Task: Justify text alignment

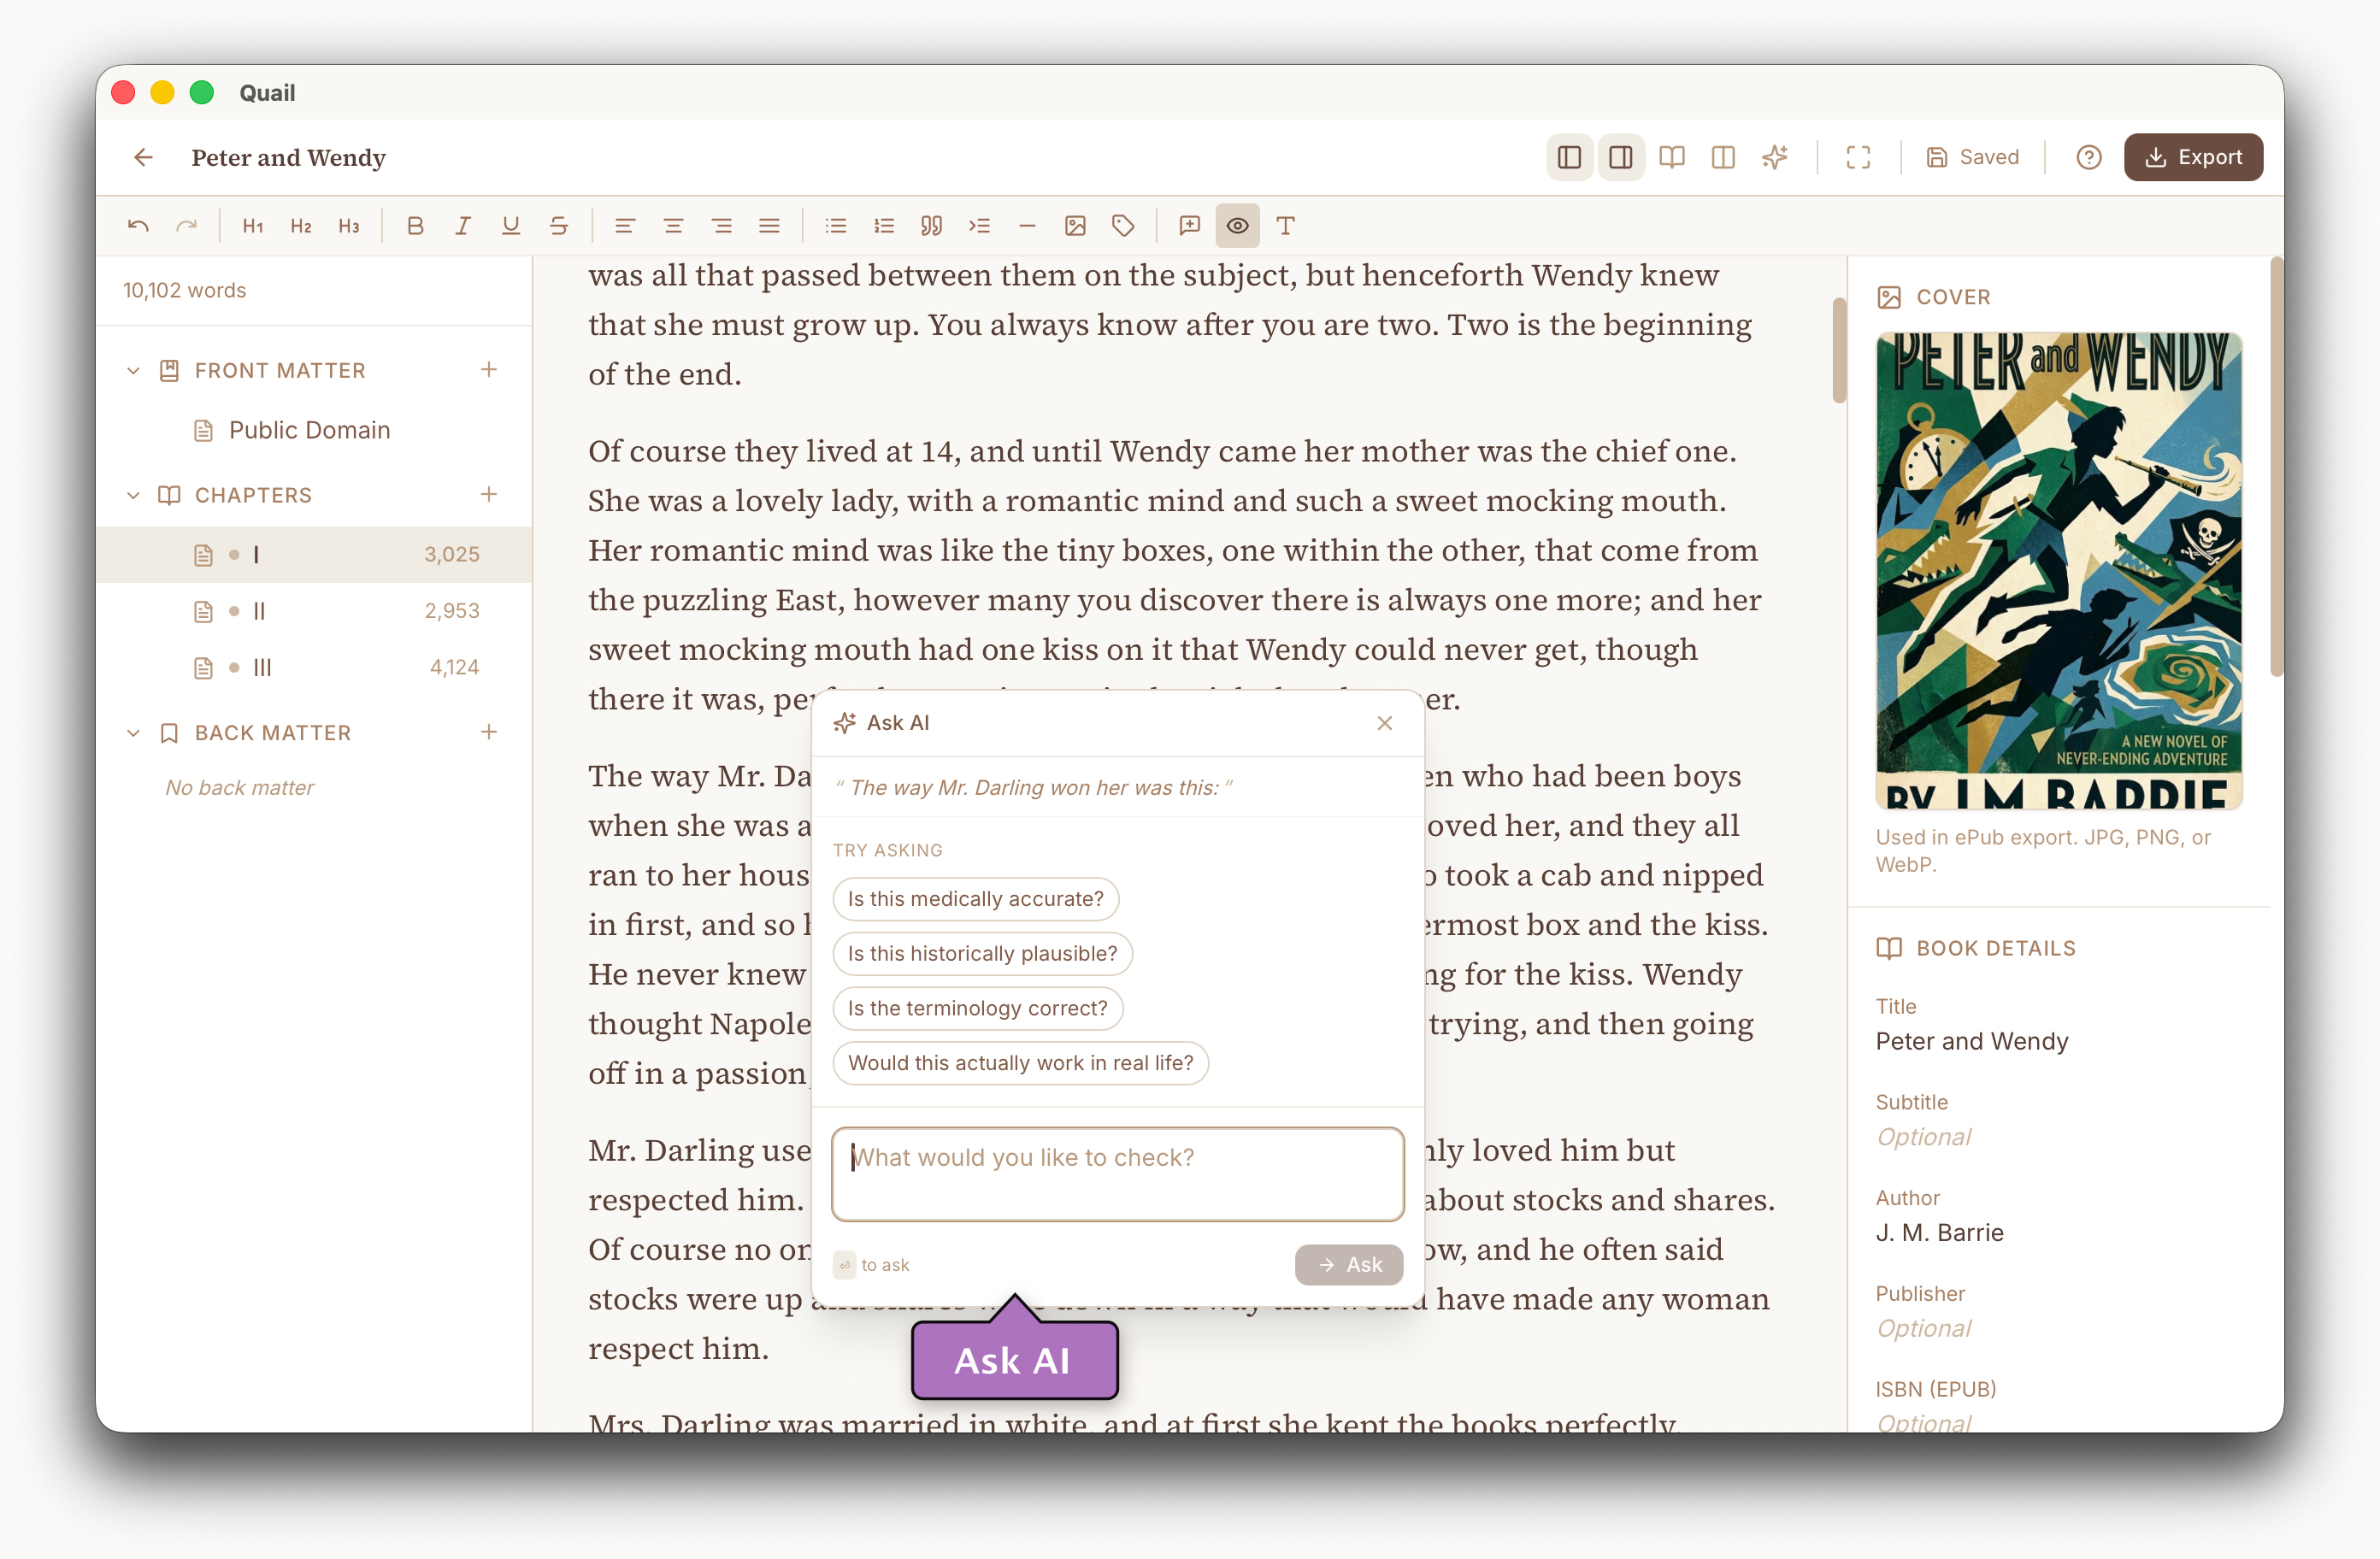Action: pos(769,226)
